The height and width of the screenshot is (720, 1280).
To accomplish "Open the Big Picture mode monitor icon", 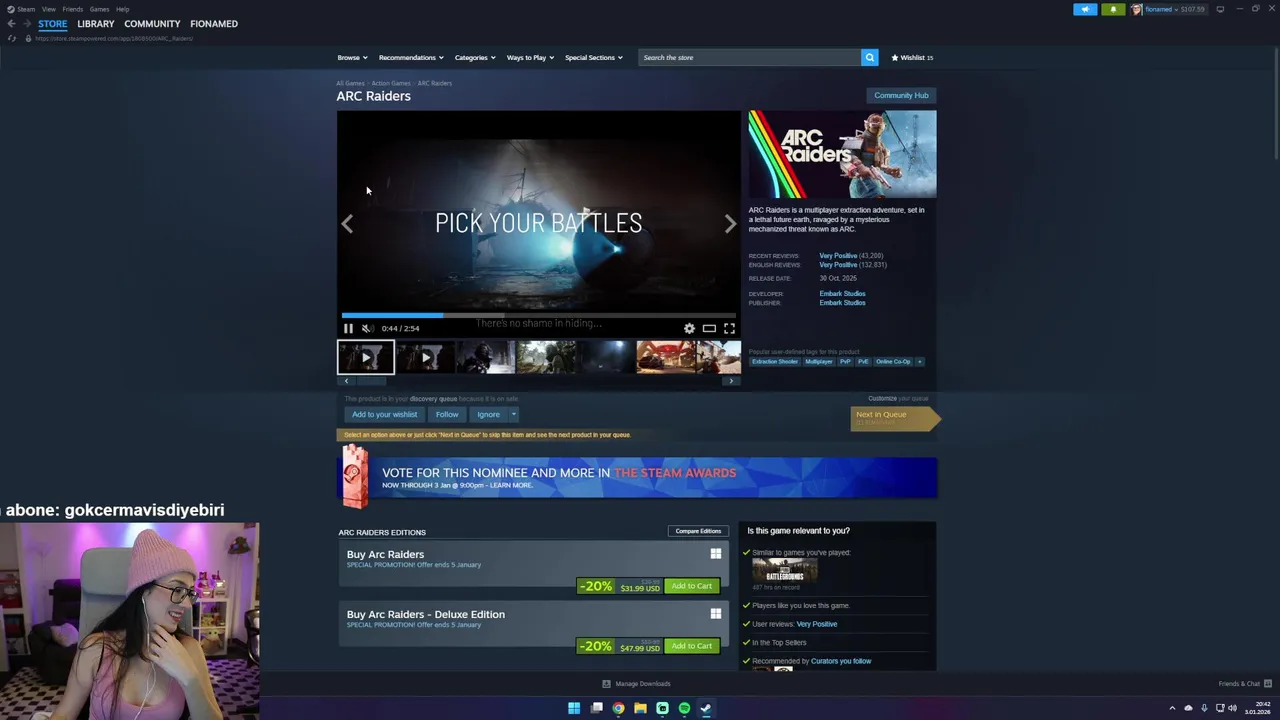I will pos(1220,9).
